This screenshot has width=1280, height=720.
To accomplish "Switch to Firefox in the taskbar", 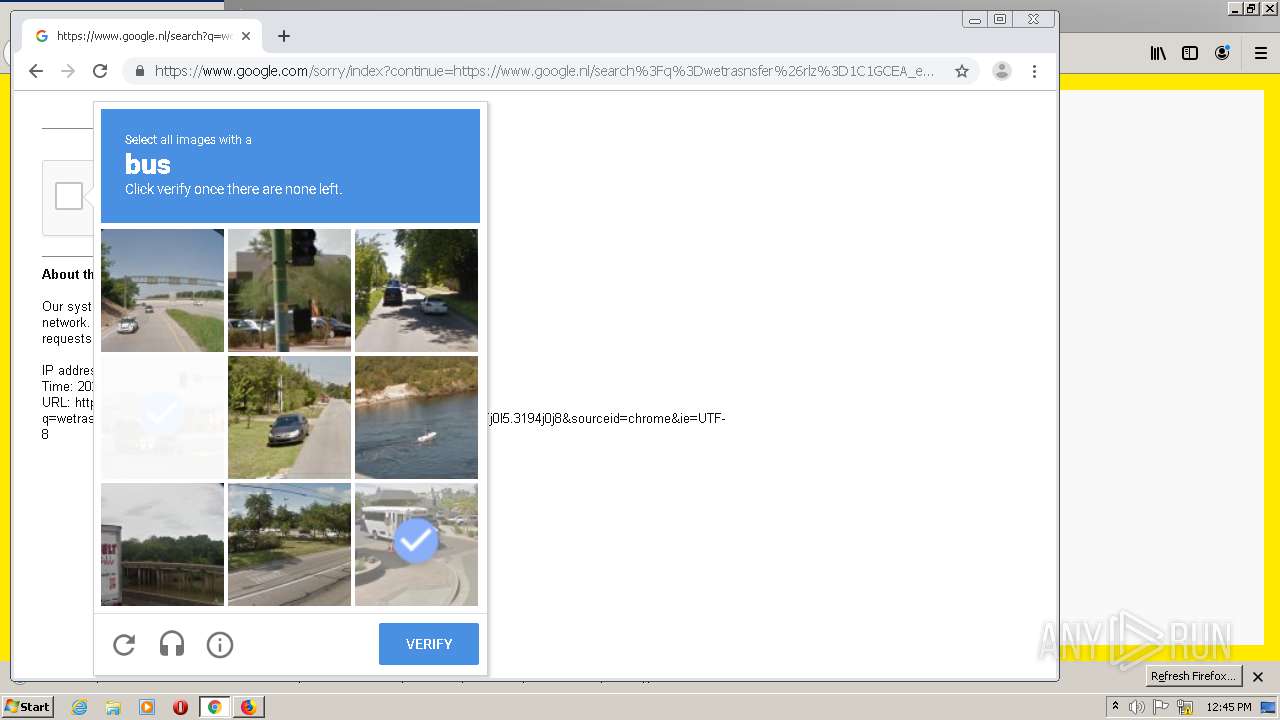I will coord(248,707).
